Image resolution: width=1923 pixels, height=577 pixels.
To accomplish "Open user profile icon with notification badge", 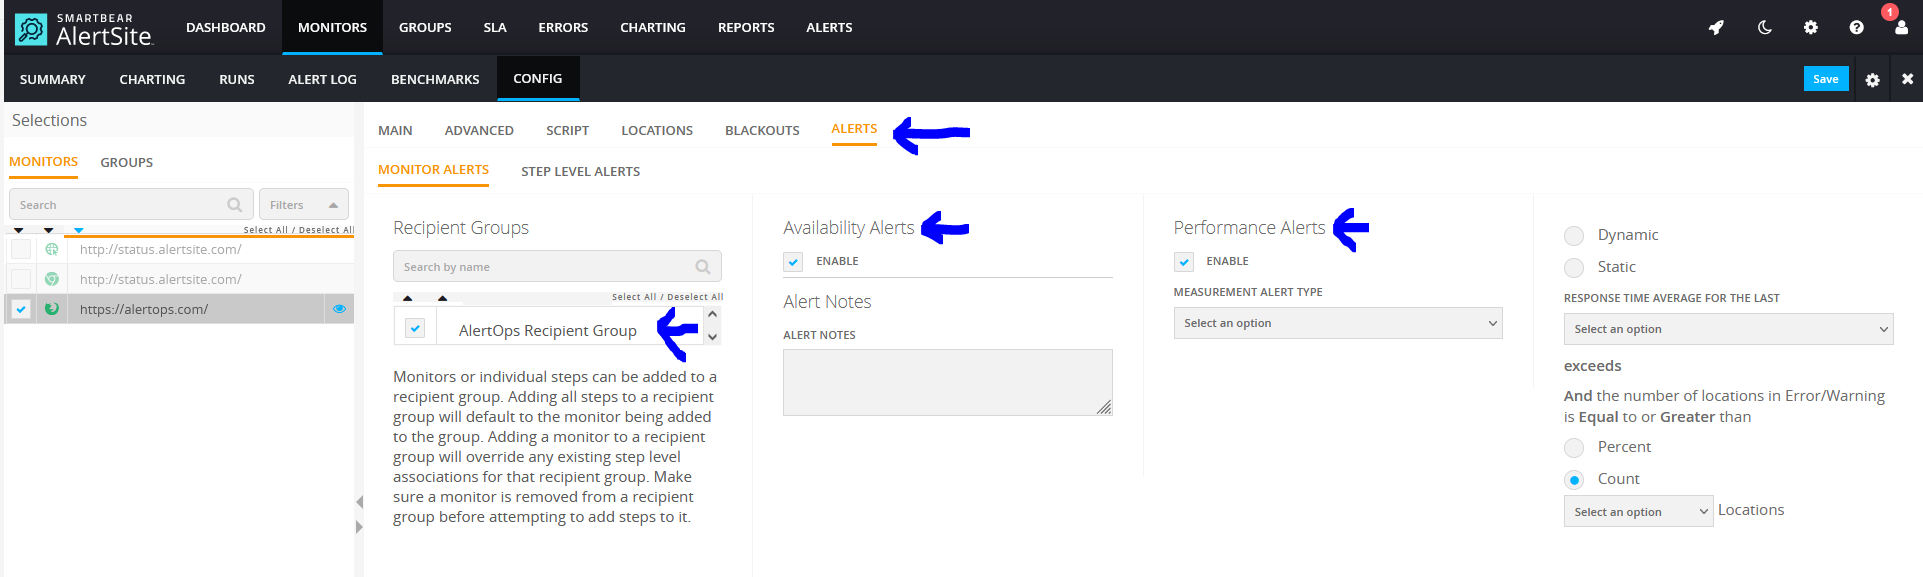I will (x=1900, y=27).
